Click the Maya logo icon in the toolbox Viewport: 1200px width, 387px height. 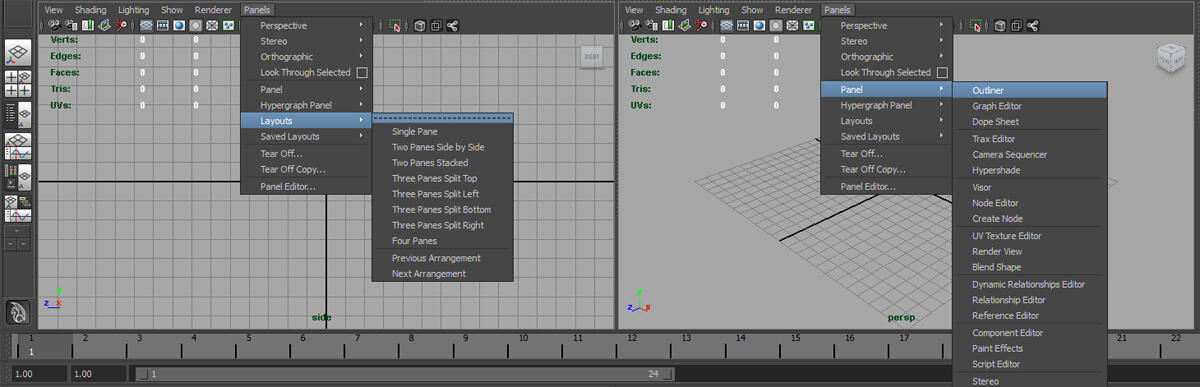[18, 313]
